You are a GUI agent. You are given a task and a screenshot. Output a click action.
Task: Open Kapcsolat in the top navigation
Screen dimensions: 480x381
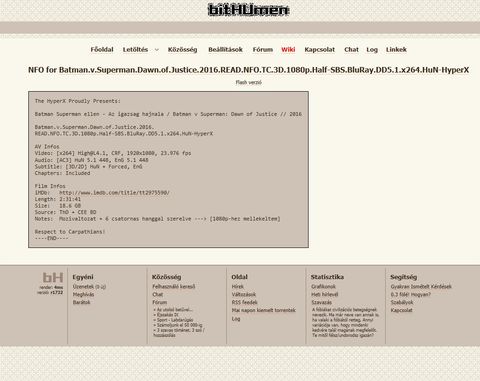319,49
